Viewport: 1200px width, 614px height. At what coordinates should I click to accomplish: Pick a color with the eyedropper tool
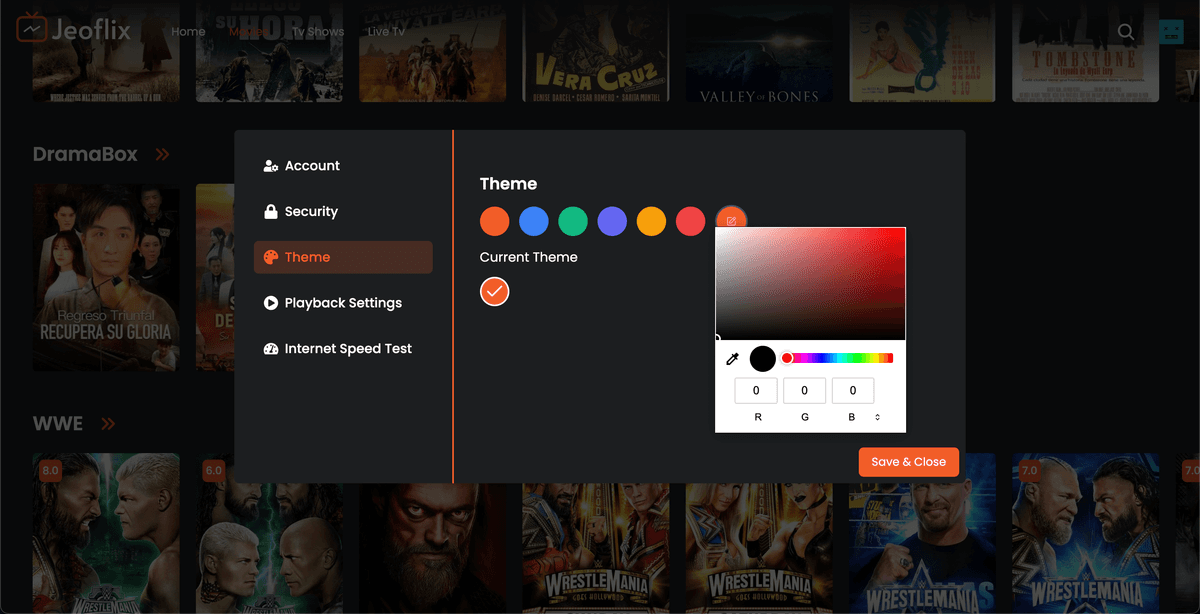coord(733,358)
